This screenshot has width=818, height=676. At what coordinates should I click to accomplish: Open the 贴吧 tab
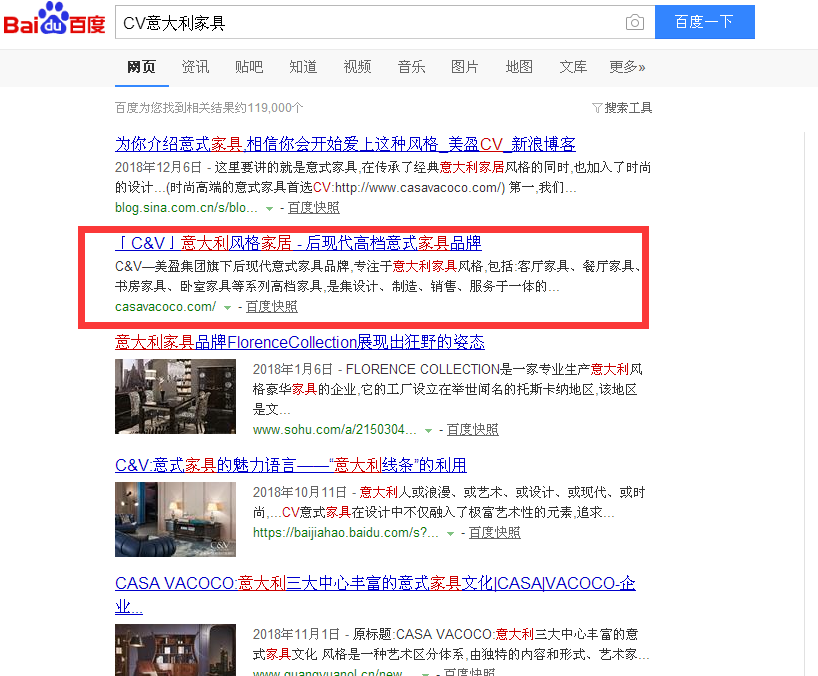pyautogui.click(x=249, y=67)
